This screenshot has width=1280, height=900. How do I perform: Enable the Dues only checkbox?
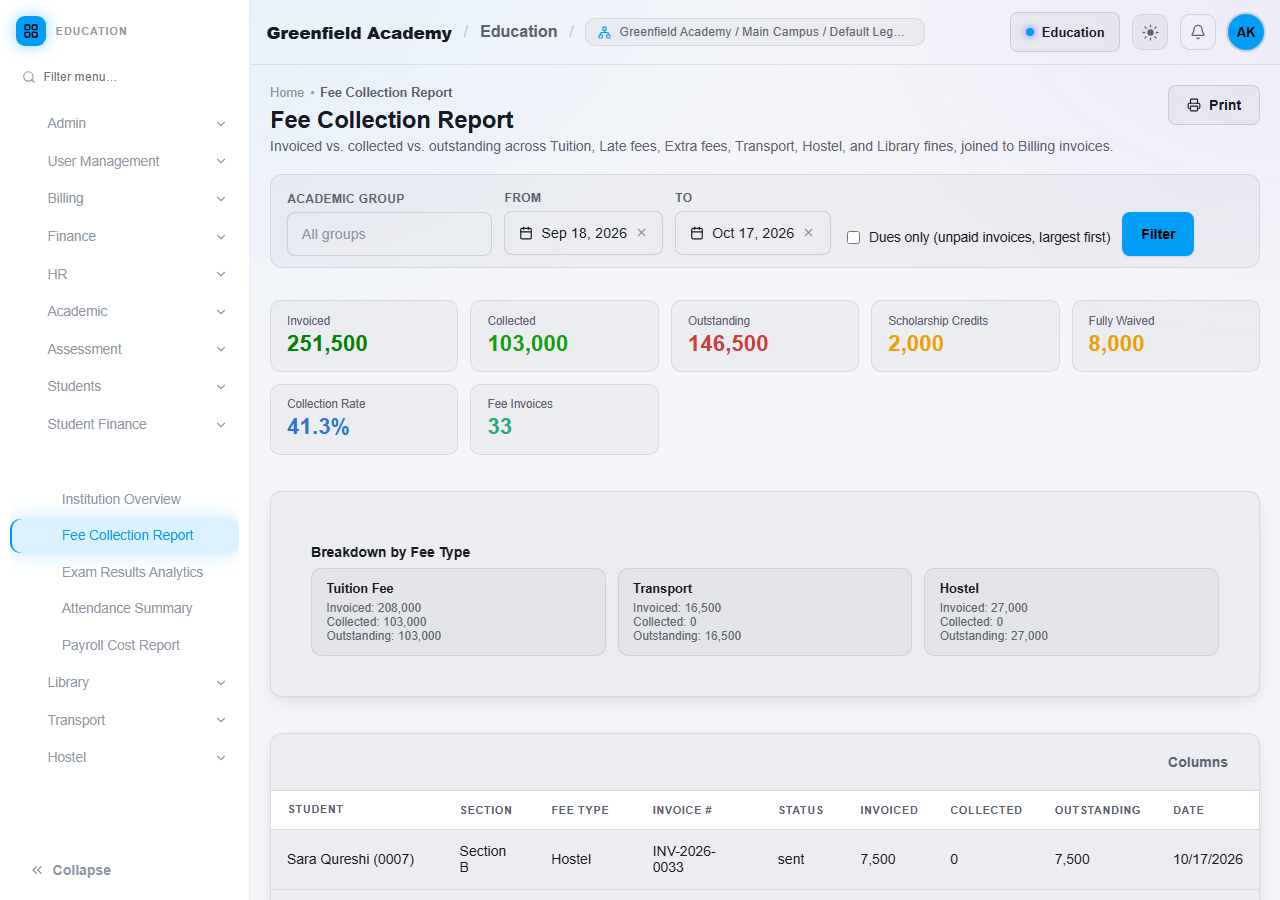854,238
